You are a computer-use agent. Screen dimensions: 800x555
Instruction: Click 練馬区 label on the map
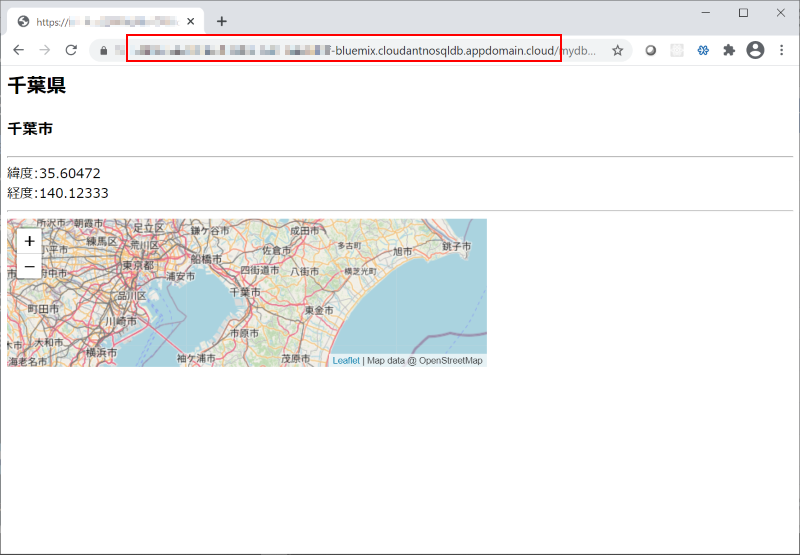tap(102, 241)
